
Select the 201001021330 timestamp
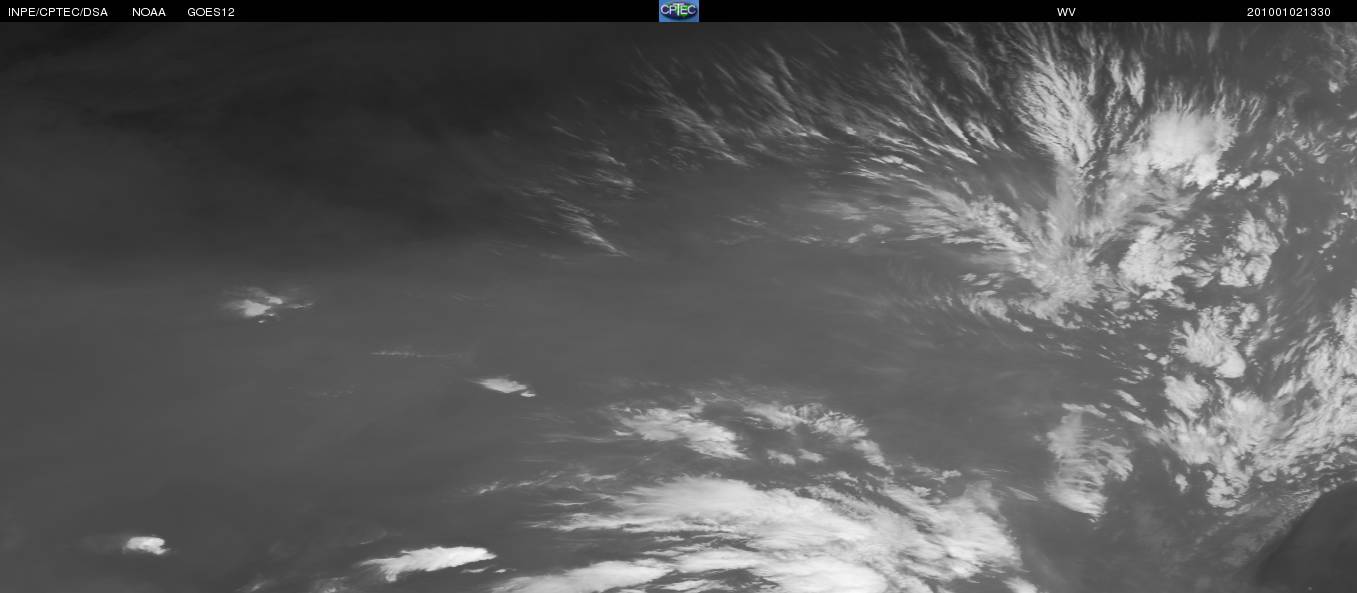click(1289, 12)
